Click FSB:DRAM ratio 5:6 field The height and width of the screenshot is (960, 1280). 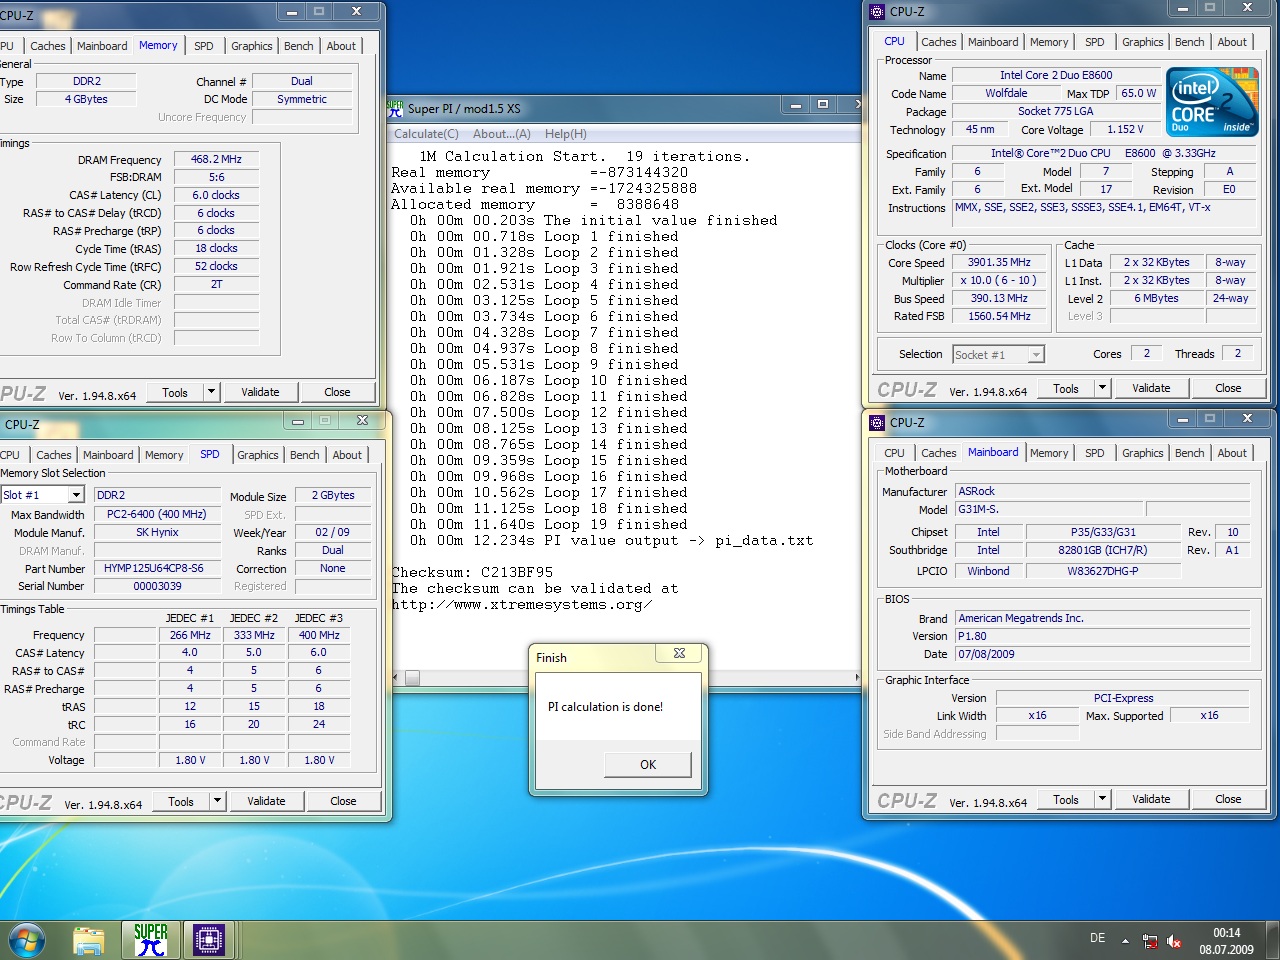pos(216,177)
